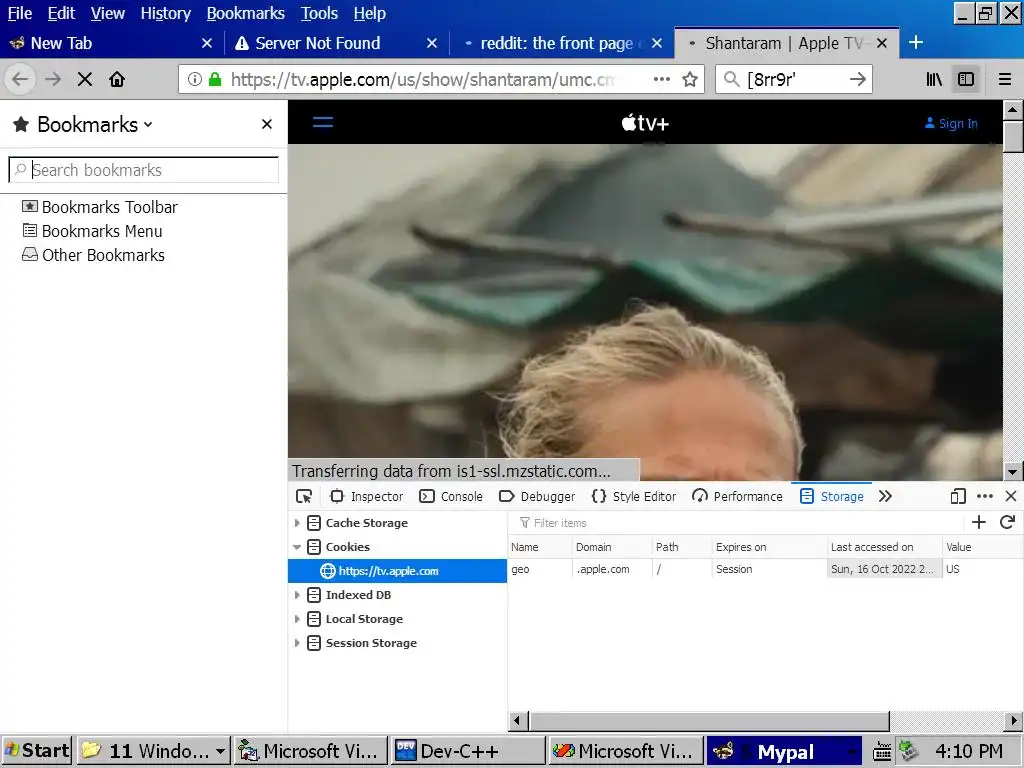This screenshot has width=1024, height=768.
Task: Open the Performance devtools tab
Action: [x=737, y=496]
